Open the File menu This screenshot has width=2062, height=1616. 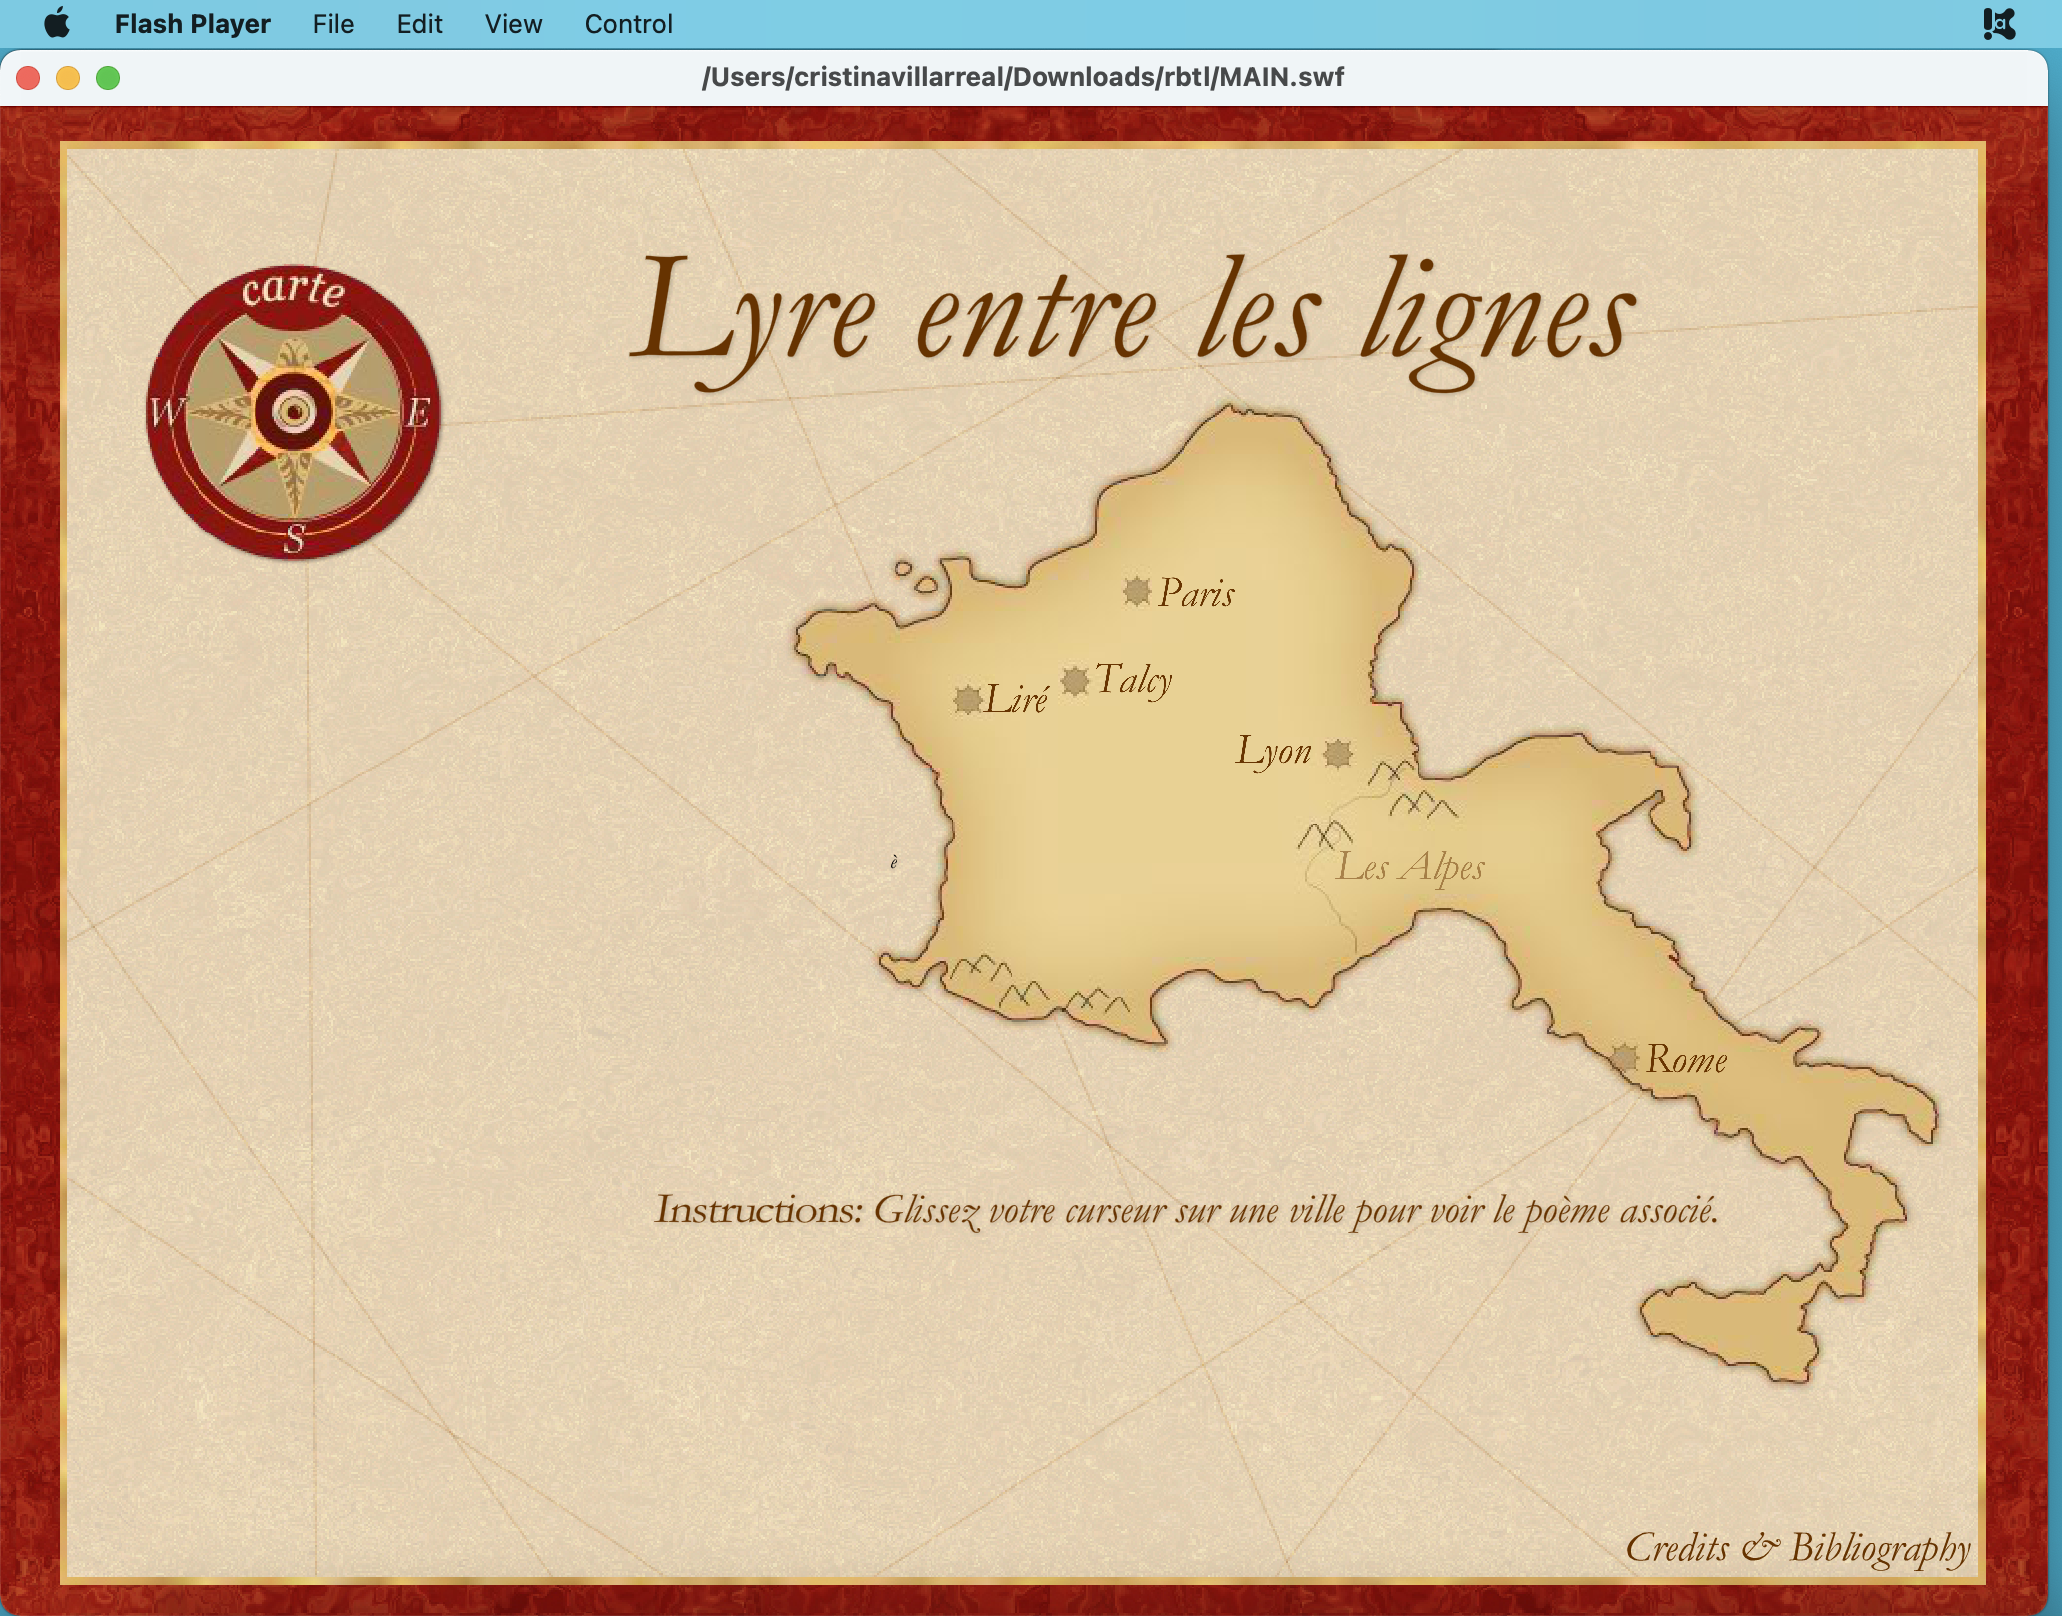pos(333,23)
